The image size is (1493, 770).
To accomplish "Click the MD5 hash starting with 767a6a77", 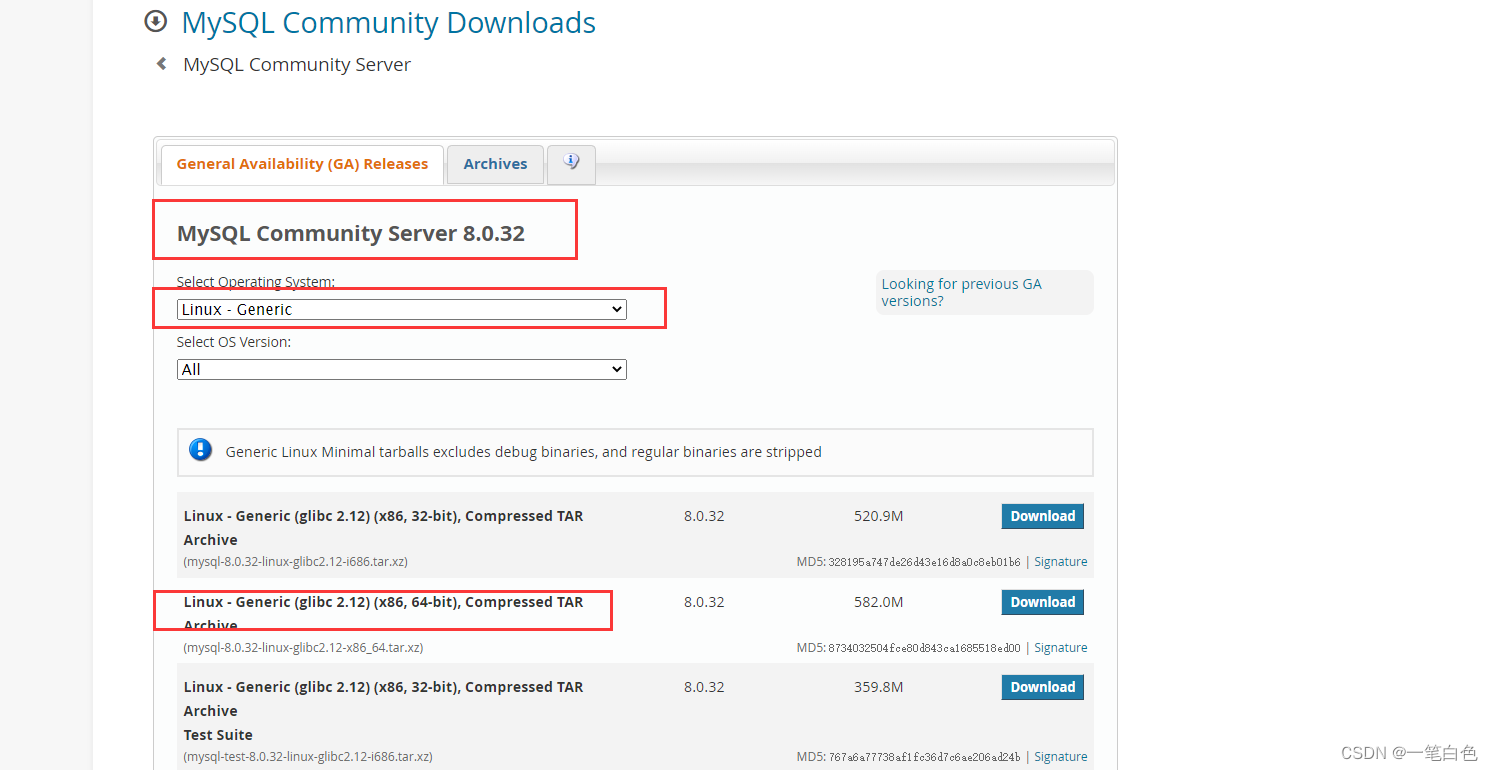I will click(924, 757).
